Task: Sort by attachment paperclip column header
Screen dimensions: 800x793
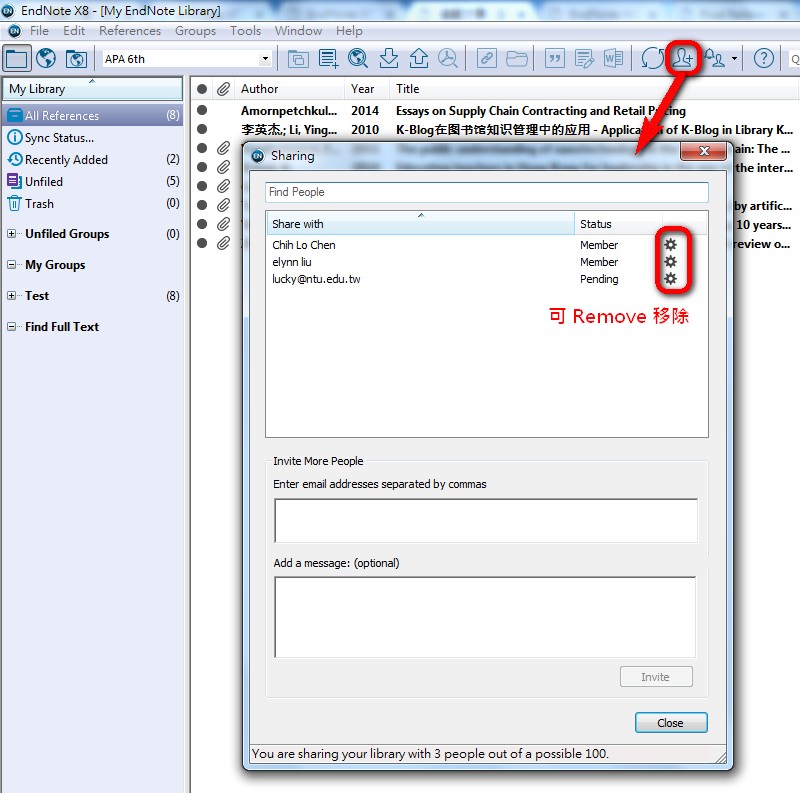Action: point(223,89)
